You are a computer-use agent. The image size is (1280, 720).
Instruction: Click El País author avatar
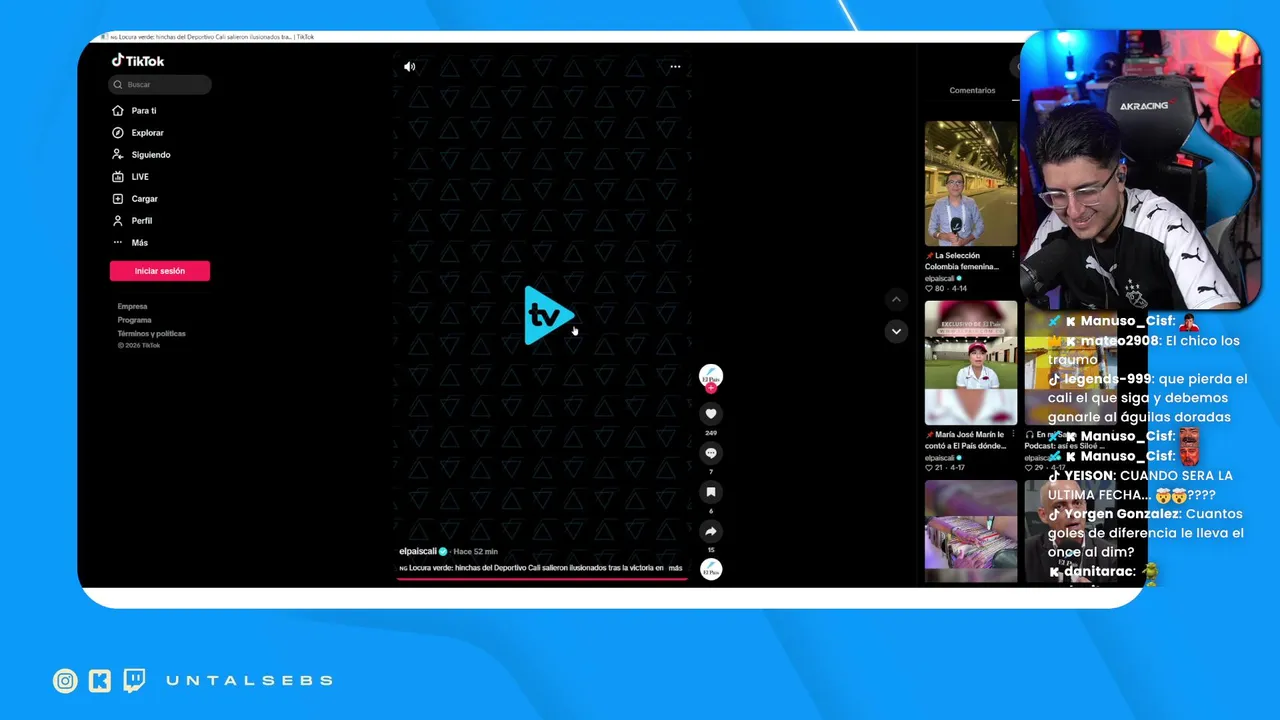click(x=711, y=377)
